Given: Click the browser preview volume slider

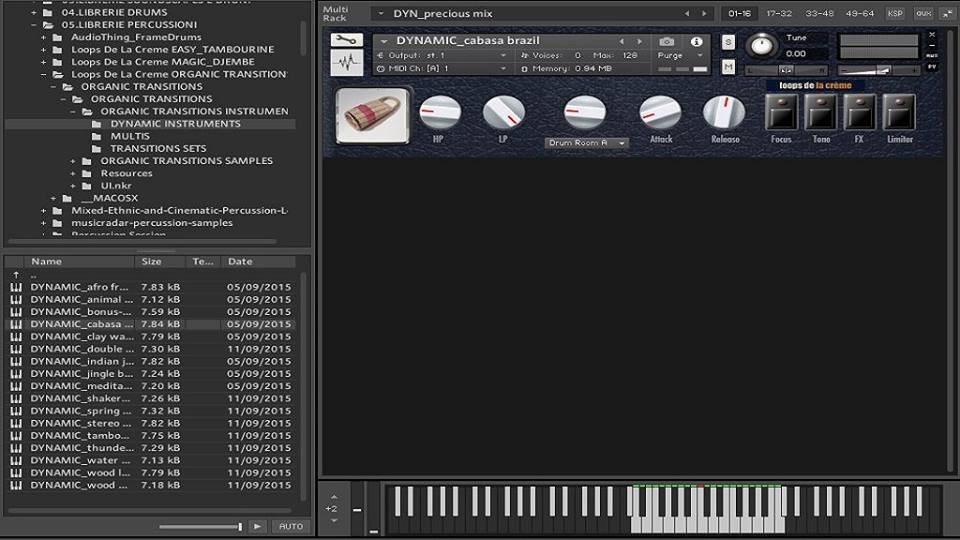Looking at the screenshot, I should tap(200, 526).
